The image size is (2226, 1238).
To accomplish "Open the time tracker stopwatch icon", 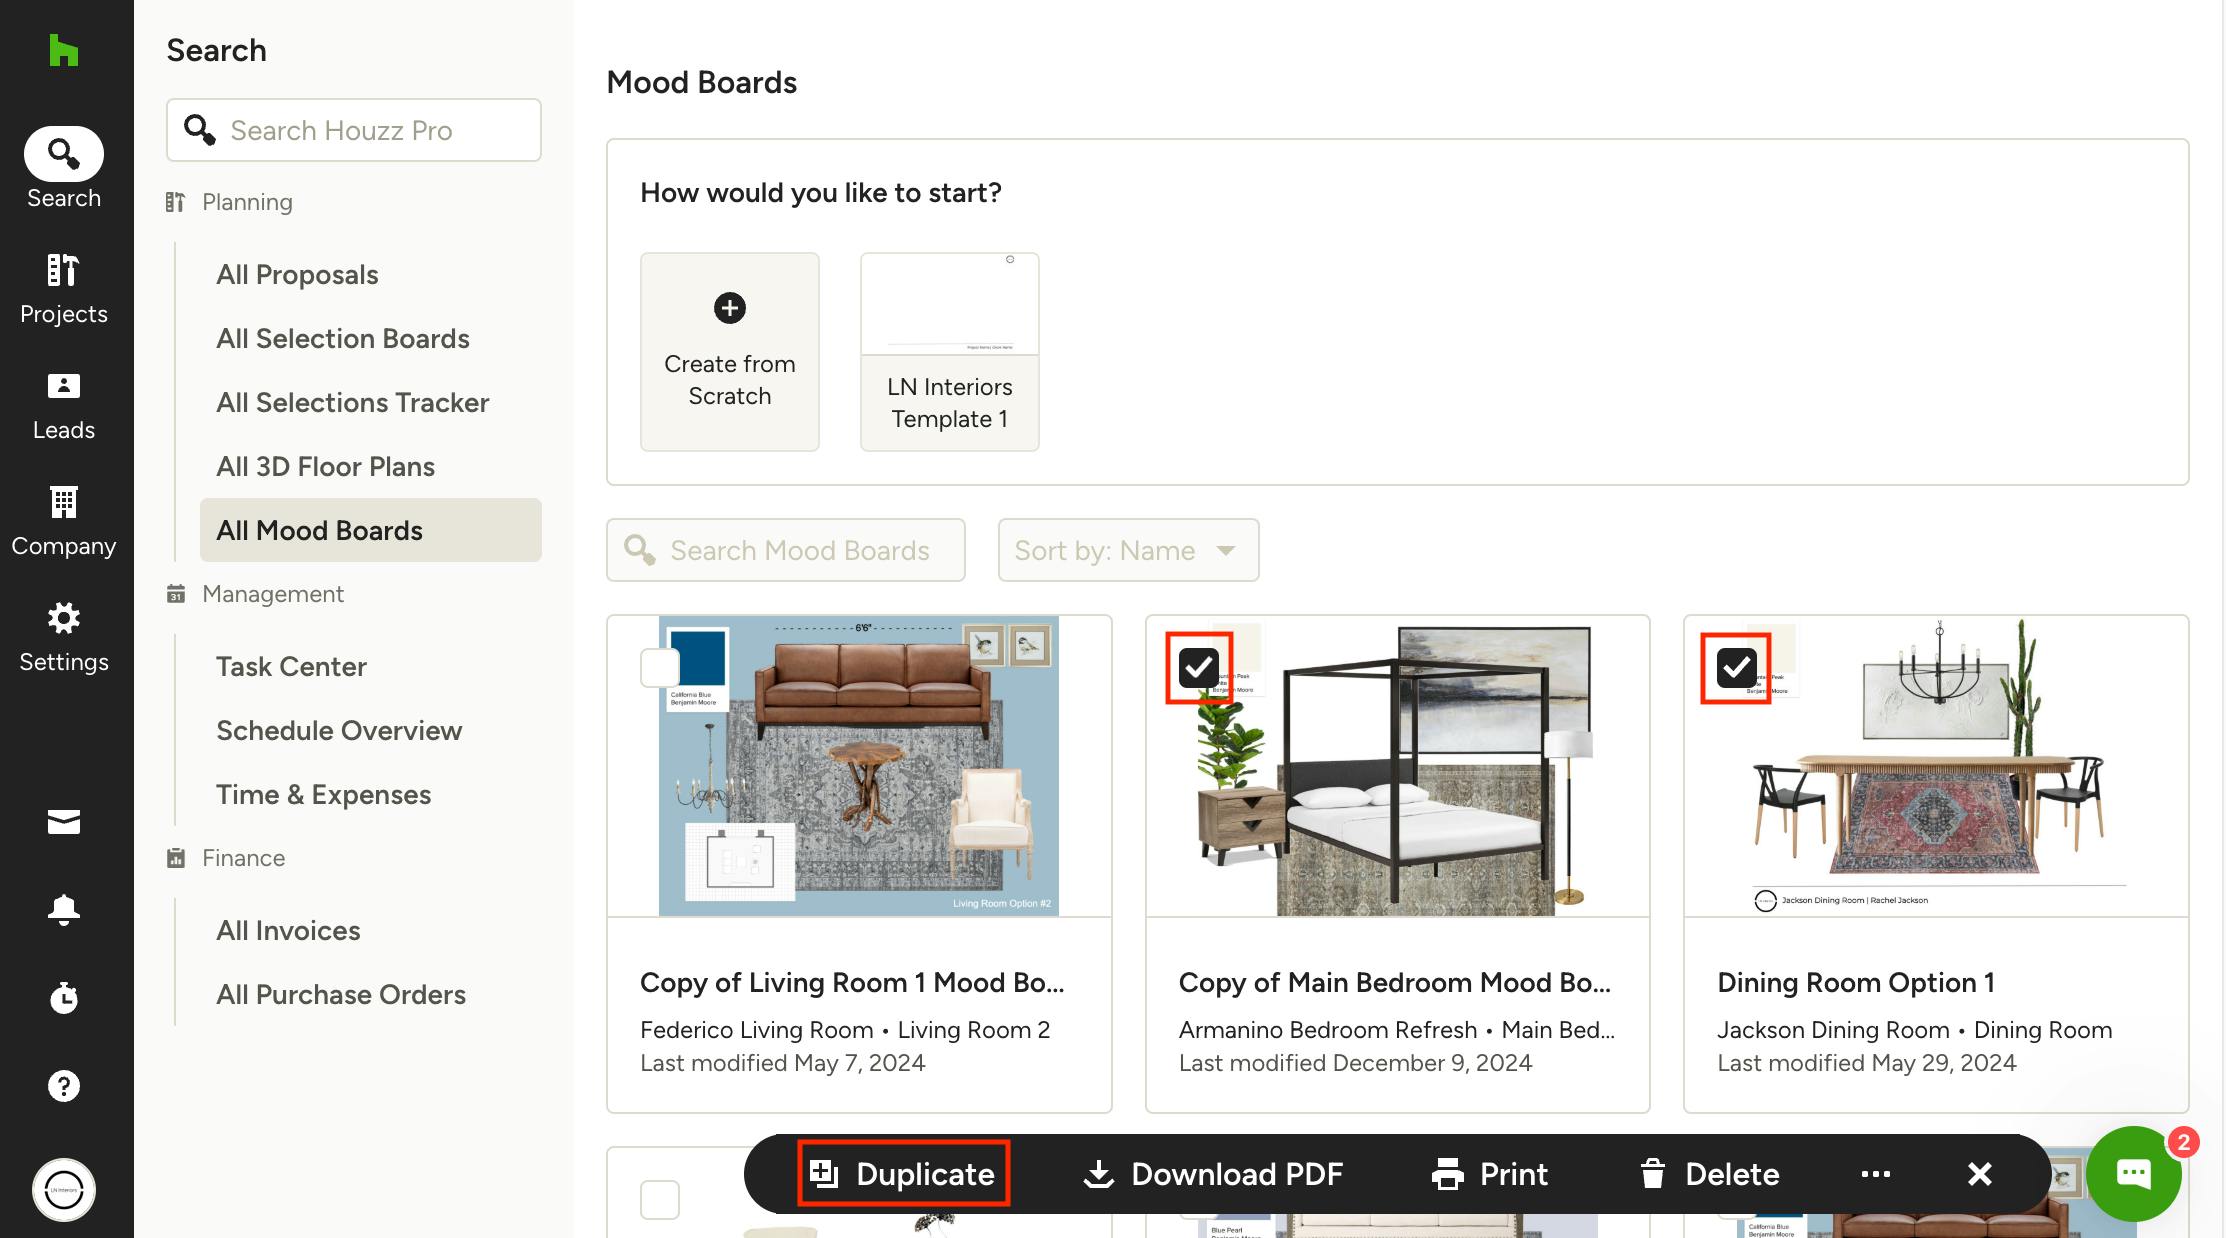I will point(63,997).
